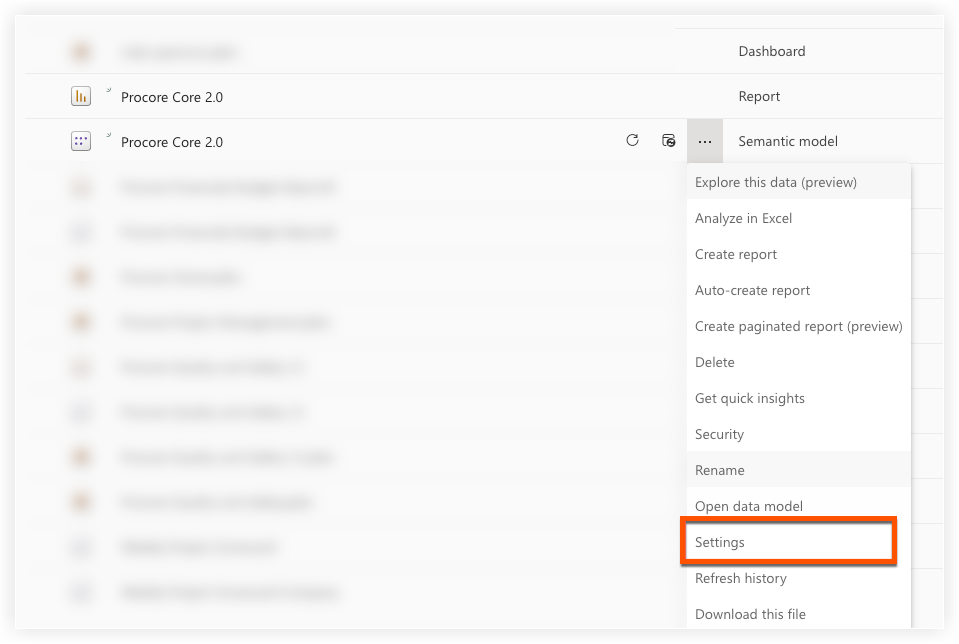Click the shared arrow beside the semantic model name
Viewport: 959px width, 644px height.
tap(110, 134)
